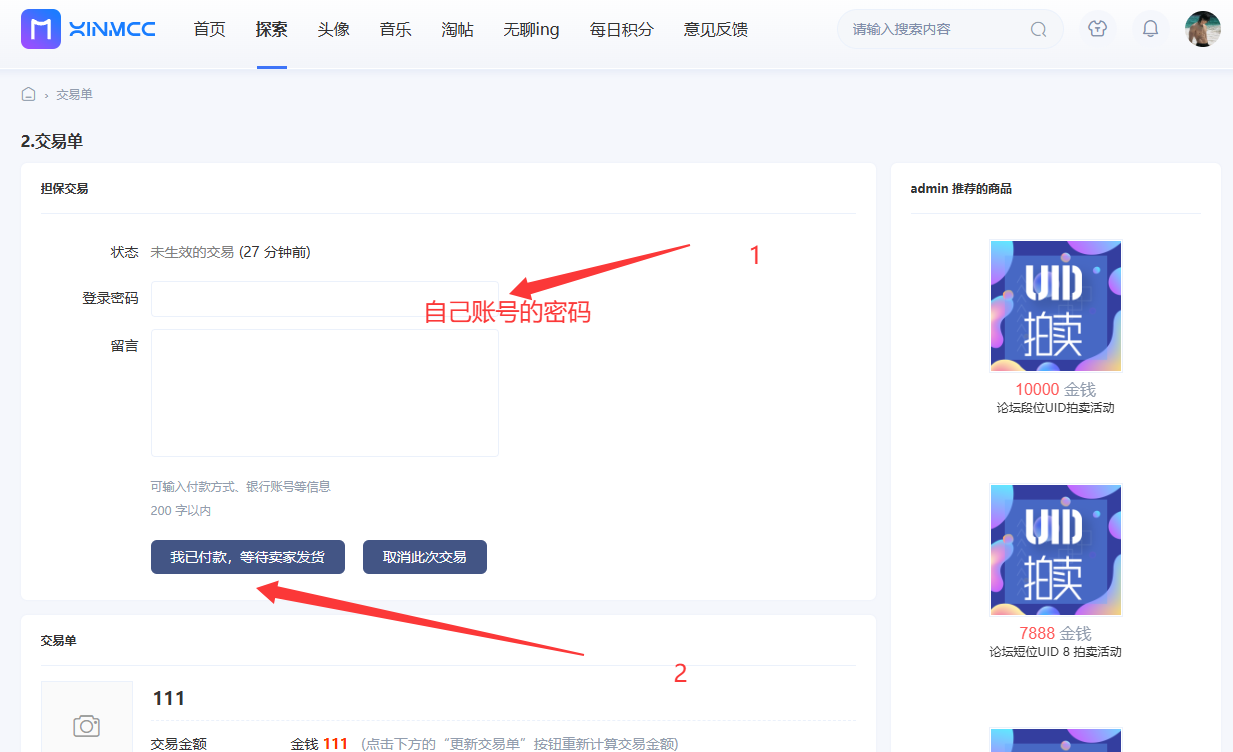The height and width of the screenshot is (752, 1233).
Task: Open notifications bell icon
Action: coord(1151,29)
